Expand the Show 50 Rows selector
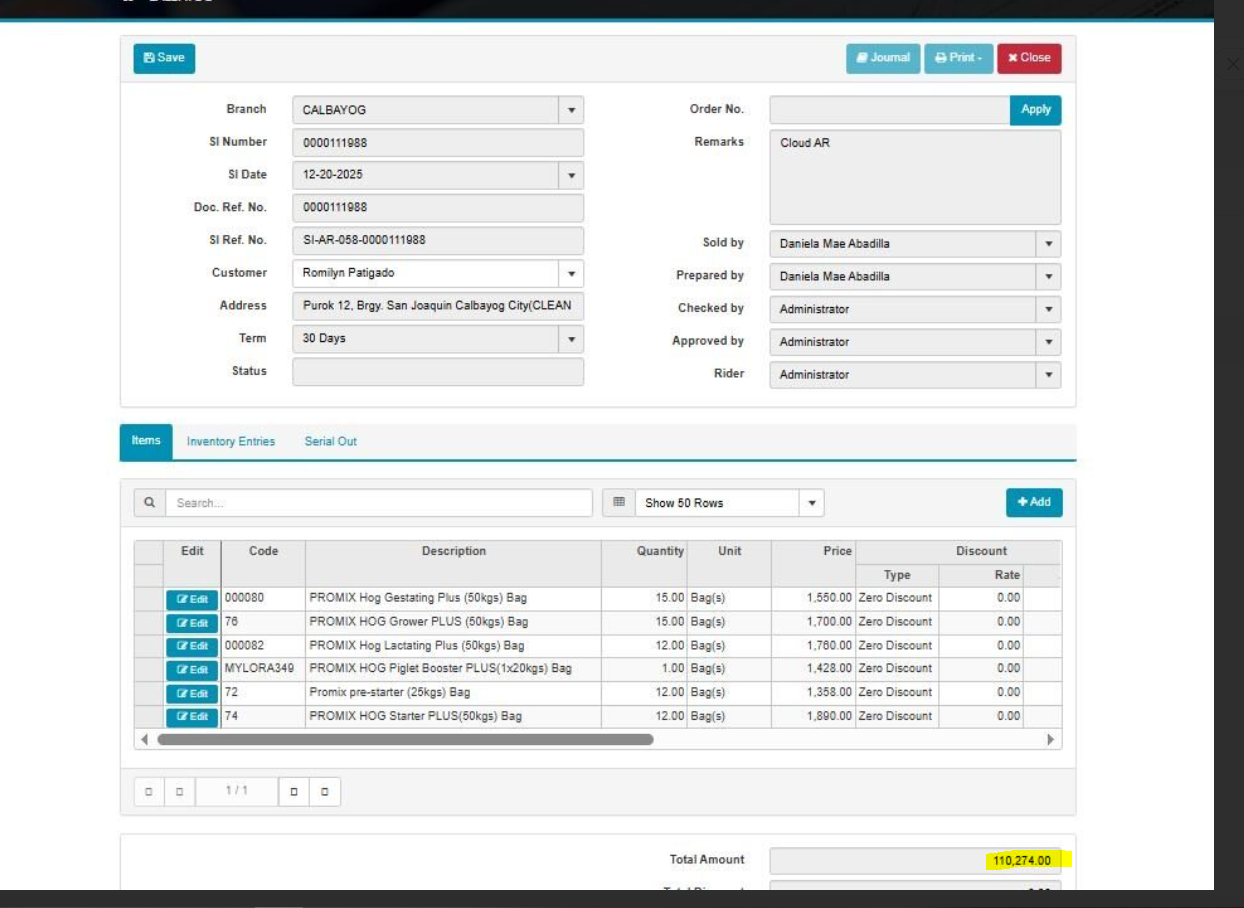Image resolution: width=1244 pixels, height=908 pixels. click(811, 503)
